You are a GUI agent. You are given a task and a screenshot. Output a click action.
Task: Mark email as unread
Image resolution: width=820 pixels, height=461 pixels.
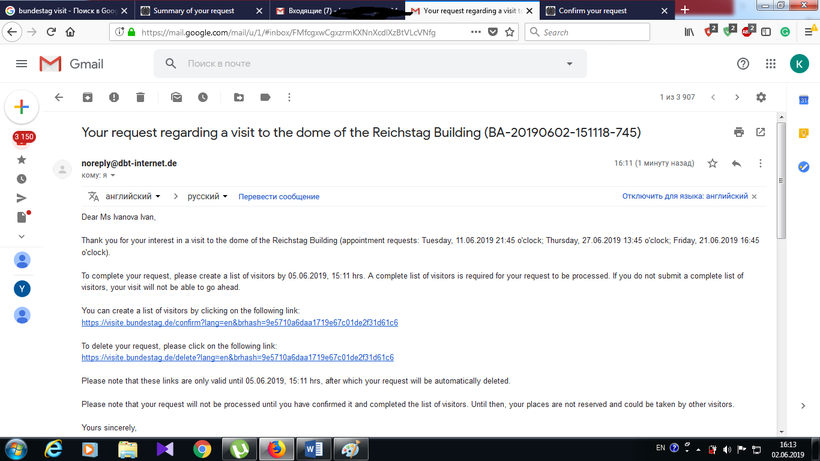point(177,97)
